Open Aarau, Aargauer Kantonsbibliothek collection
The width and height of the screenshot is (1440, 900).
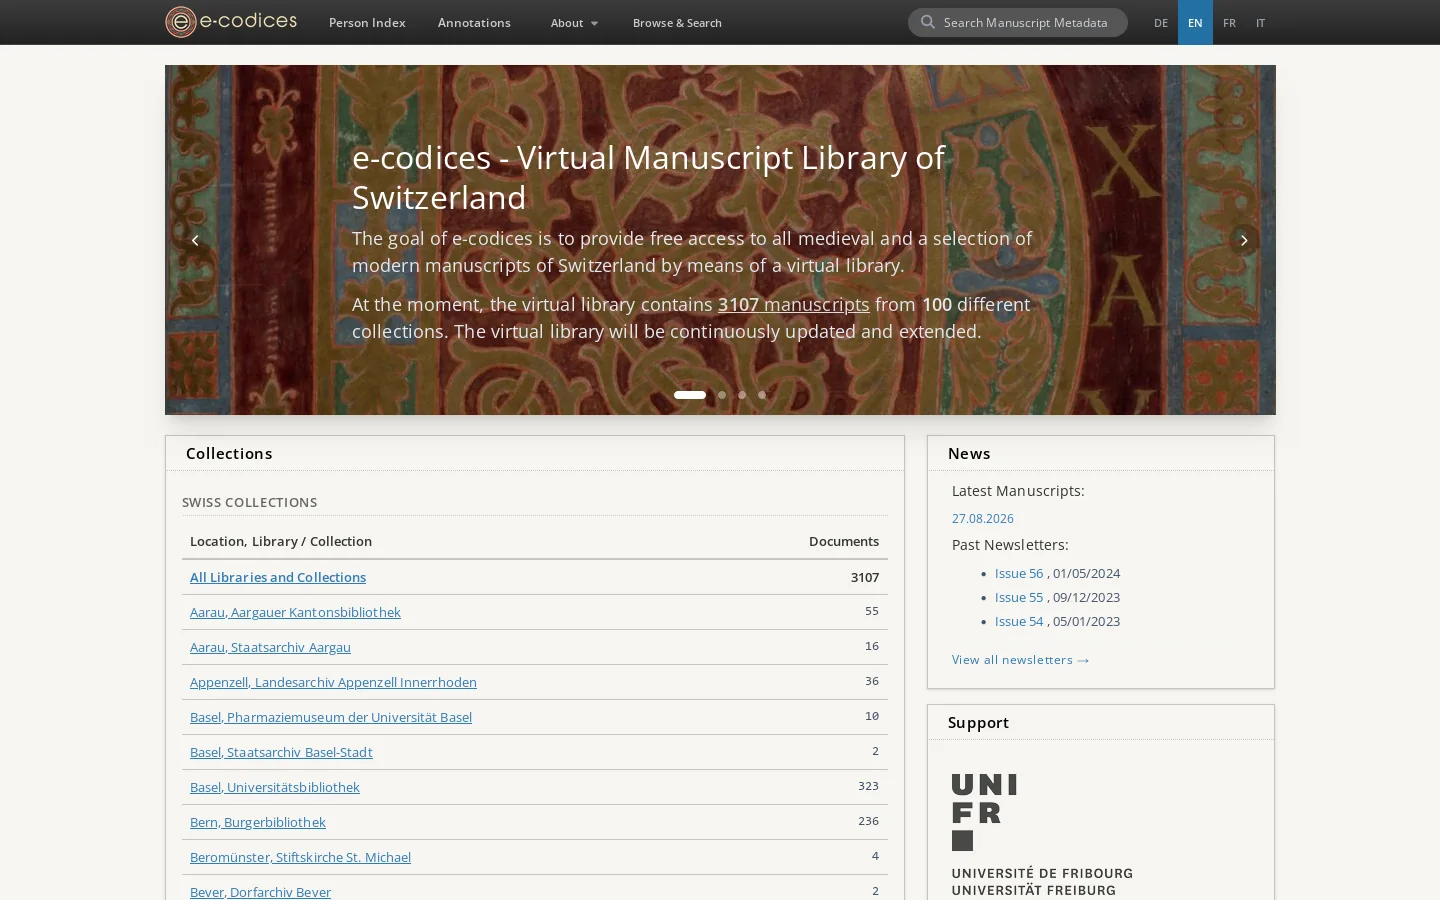[295, 612]
